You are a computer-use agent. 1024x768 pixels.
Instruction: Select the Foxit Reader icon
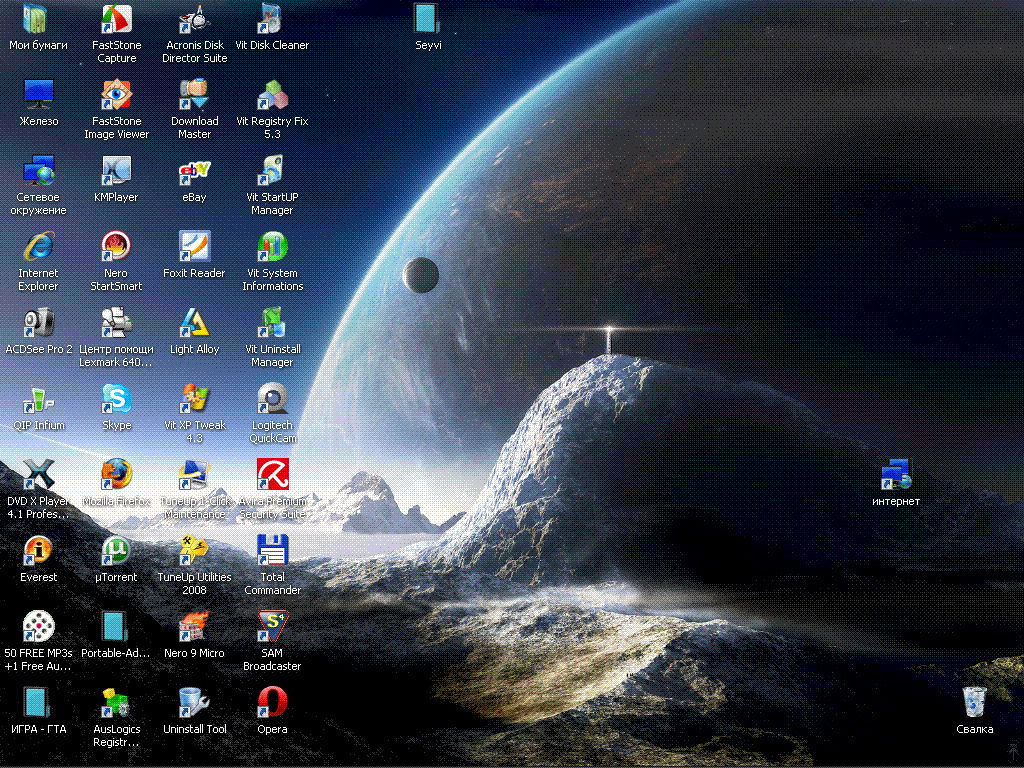point(194,246)
